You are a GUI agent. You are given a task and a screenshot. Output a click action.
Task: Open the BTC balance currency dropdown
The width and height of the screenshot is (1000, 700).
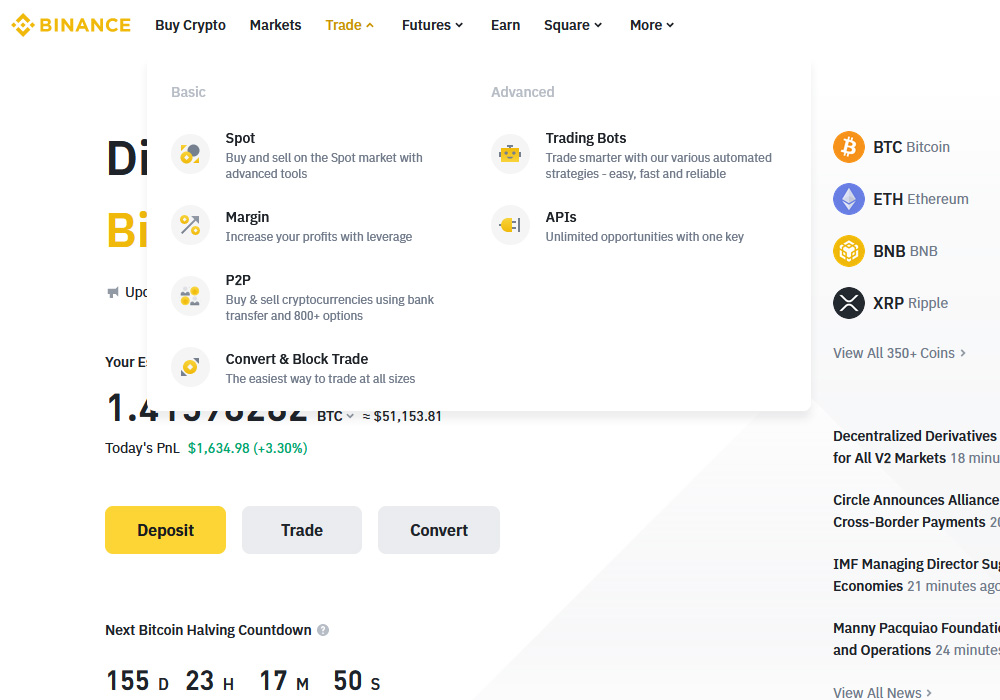pyautogui.click(x=335, y=416)
